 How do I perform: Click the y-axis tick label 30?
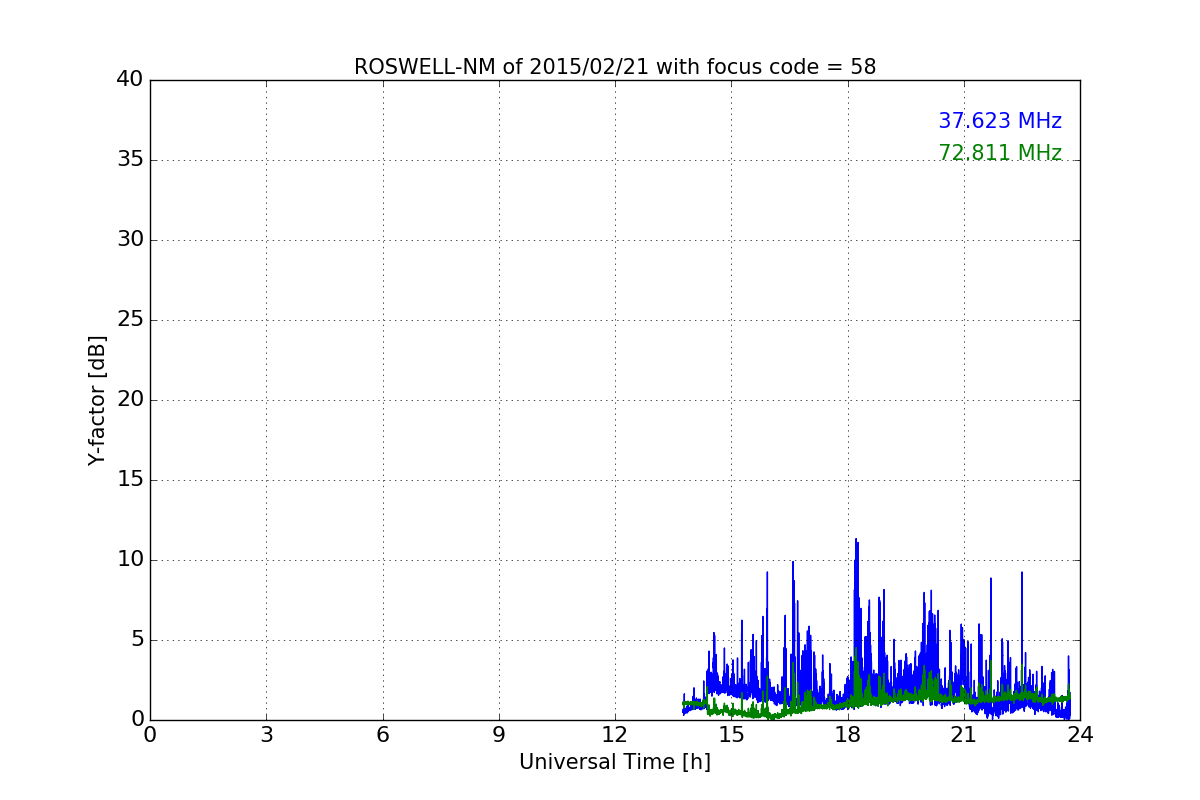coord(130,240)
